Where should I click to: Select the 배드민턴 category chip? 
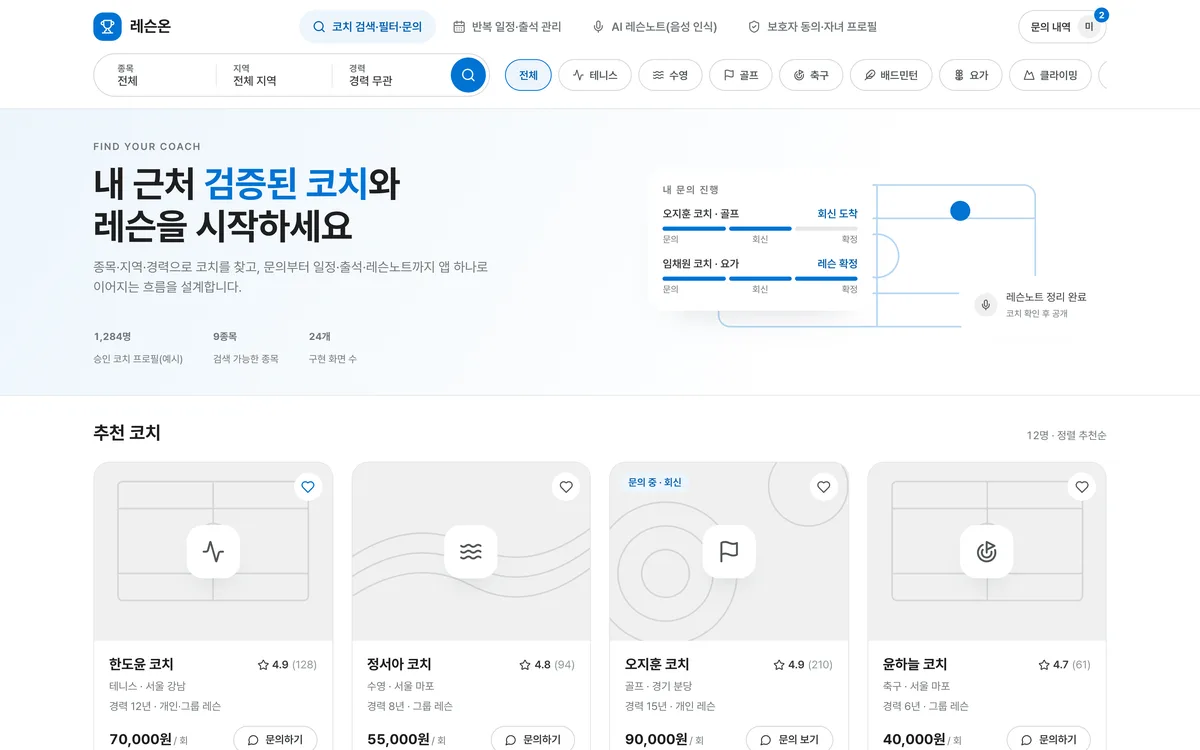point(891,75)
